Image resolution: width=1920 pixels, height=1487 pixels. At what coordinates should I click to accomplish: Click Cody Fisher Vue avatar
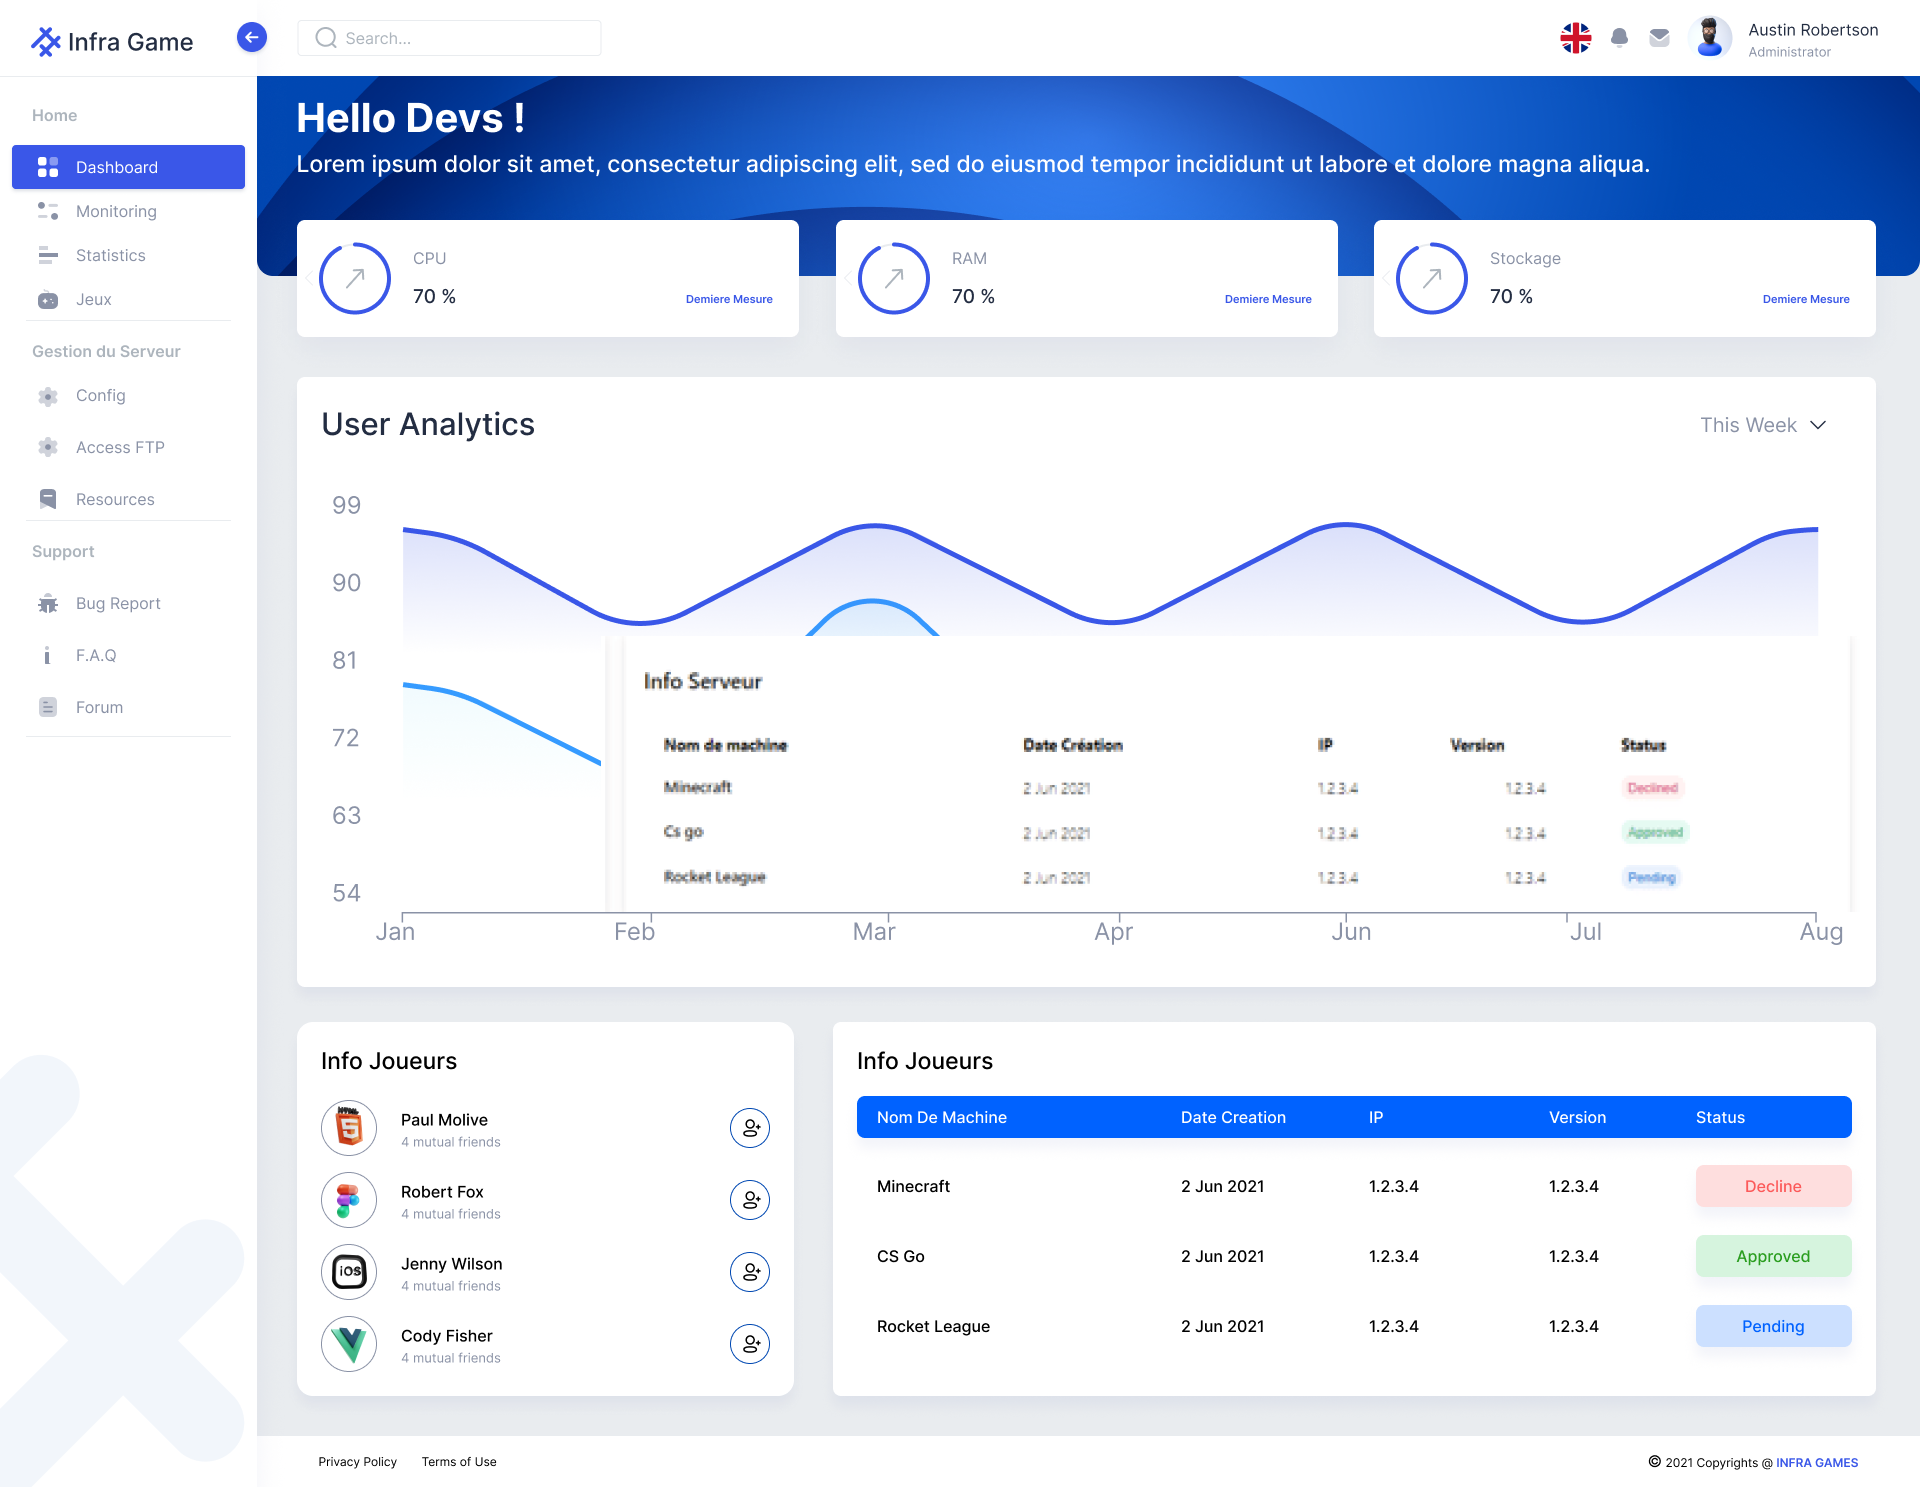349,1344
